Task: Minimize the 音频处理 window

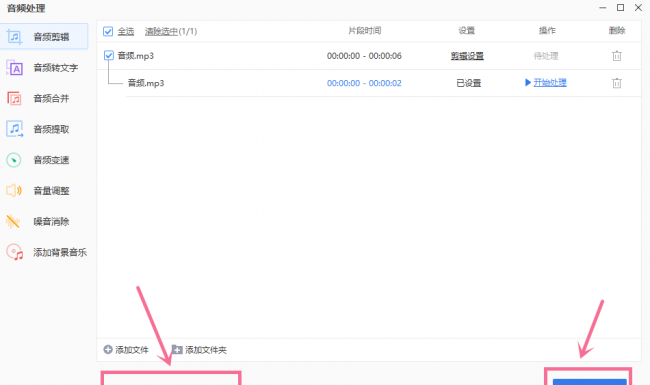Action: coord(603,7)
